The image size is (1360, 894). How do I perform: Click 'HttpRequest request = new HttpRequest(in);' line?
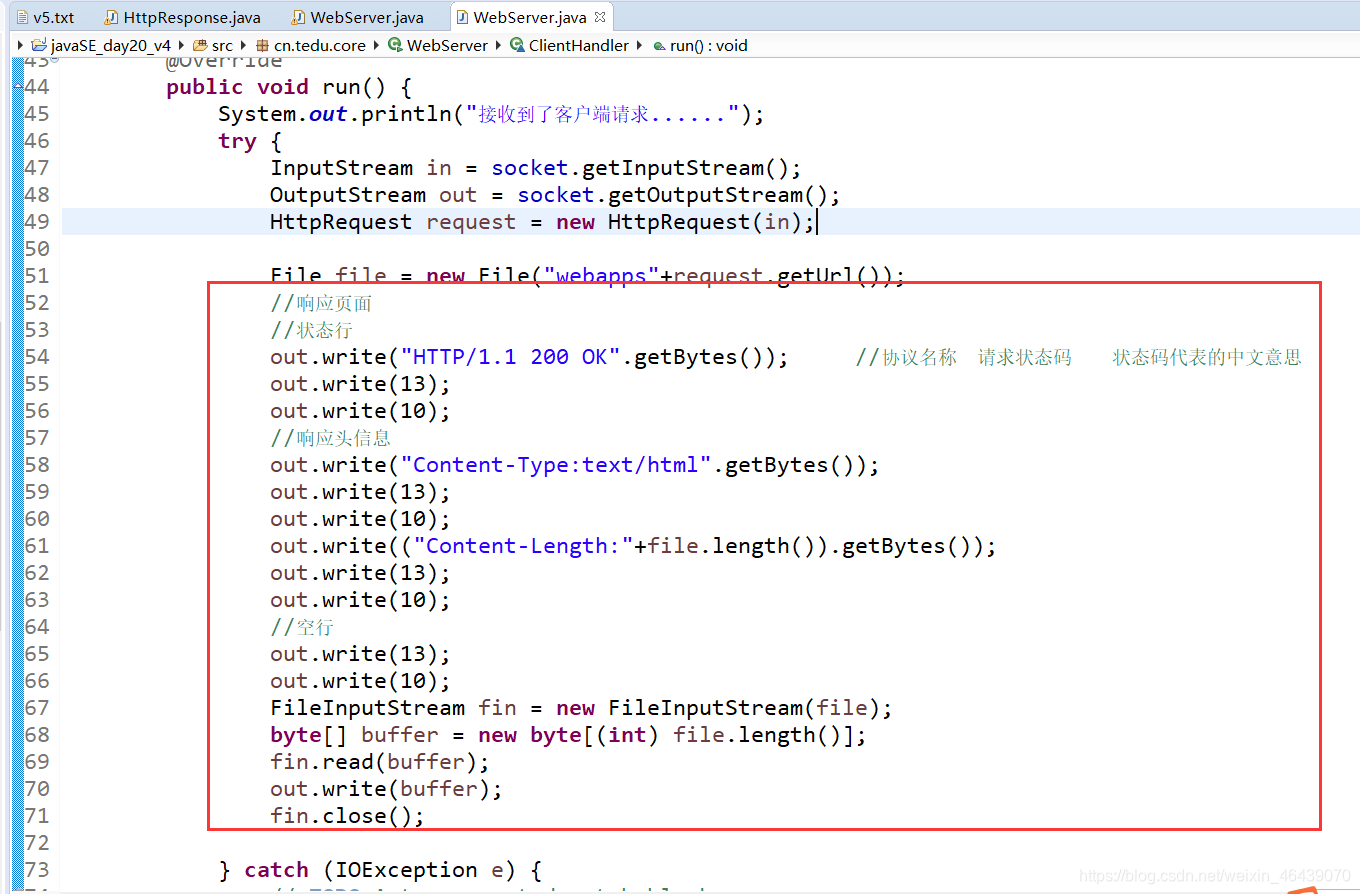[542, 222]
